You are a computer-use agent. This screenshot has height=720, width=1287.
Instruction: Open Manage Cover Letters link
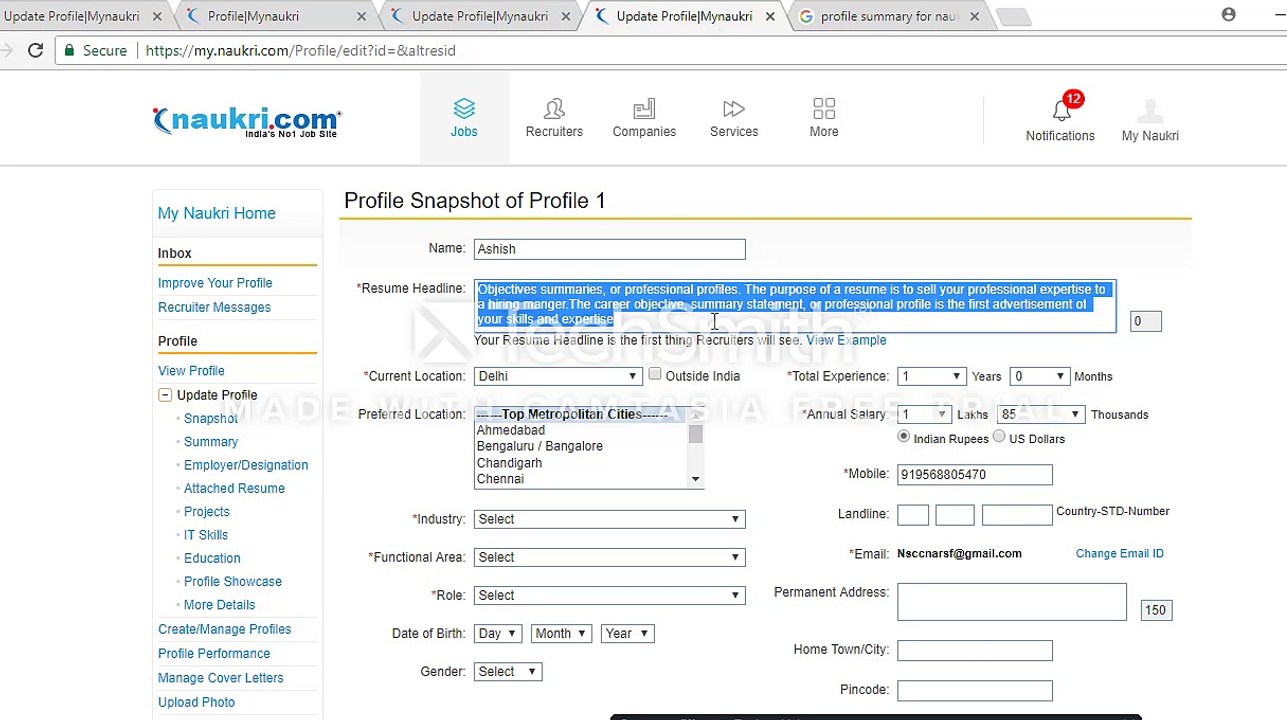coord(221,678)
